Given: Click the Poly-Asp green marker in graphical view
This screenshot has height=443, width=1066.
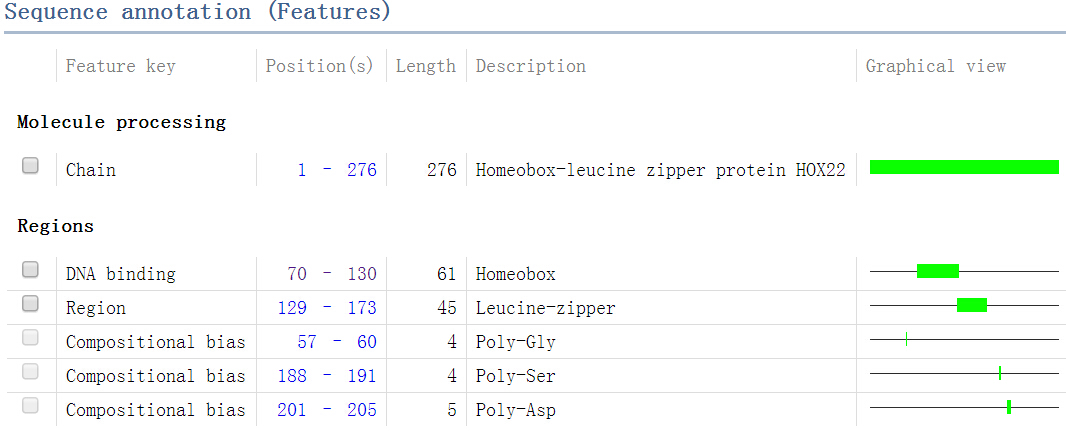Looking at the screenshot, I should 1009,407.
